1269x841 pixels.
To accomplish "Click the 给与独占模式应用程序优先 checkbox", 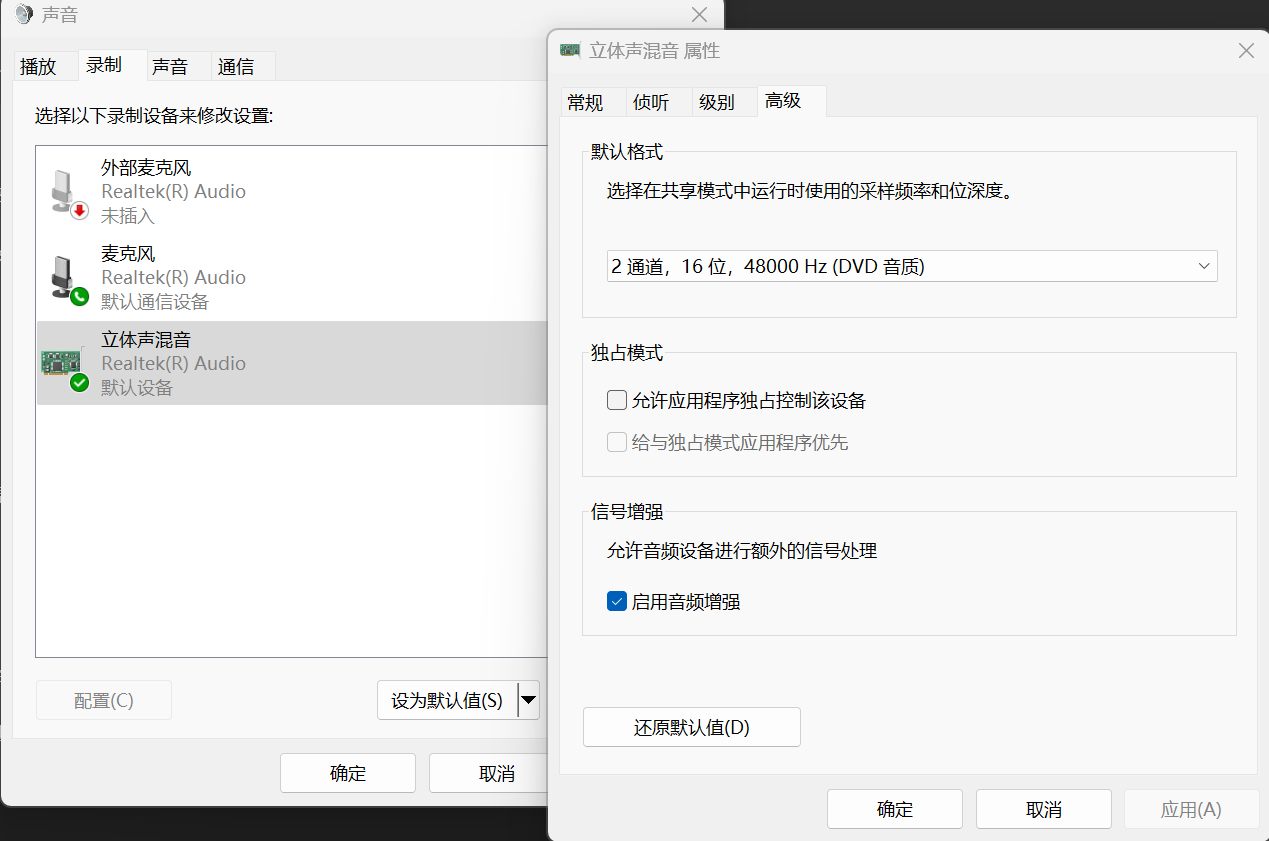I will click(x=617, y=441).
